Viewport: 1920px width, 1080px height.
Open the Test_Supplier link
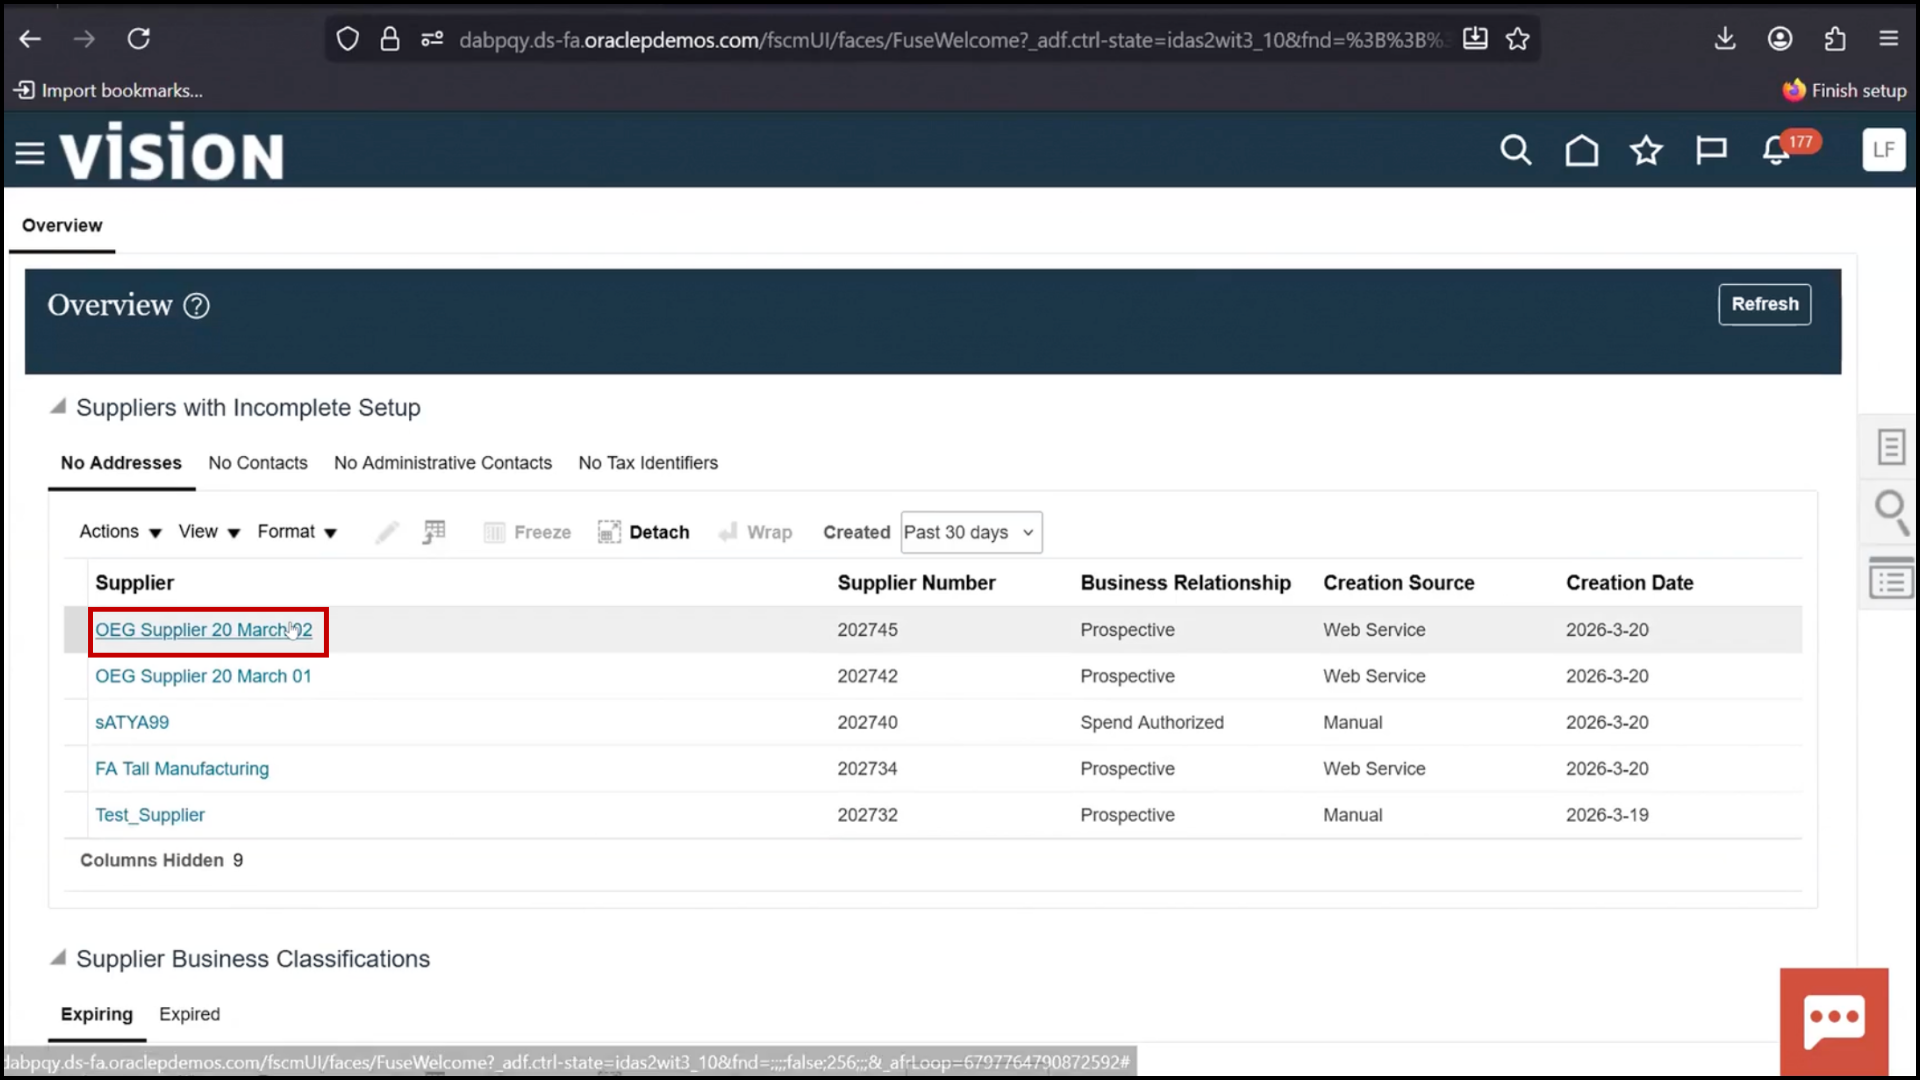click(150, 815)
